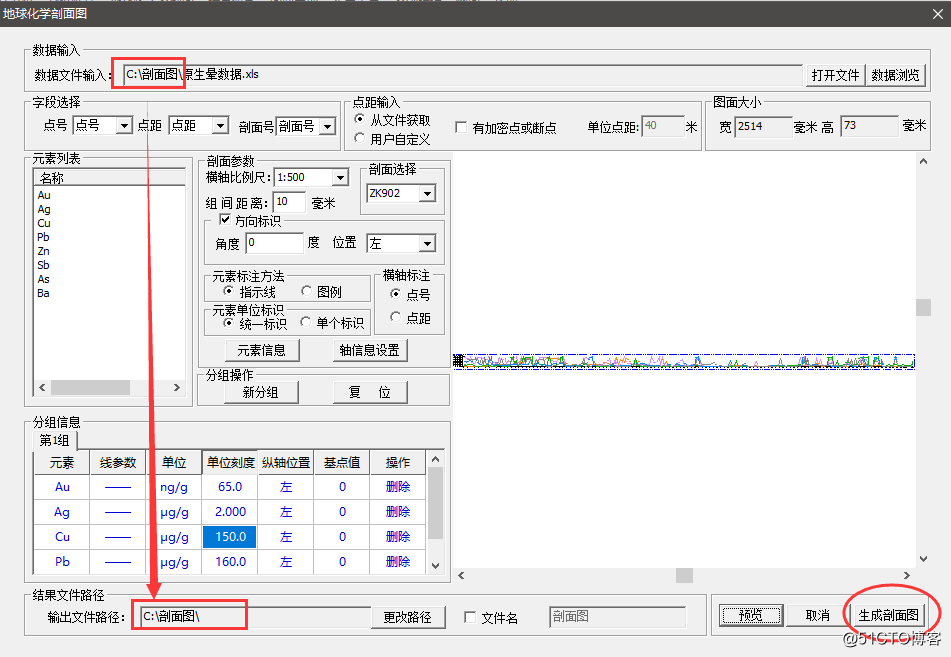951x657 pixels.
Task: Open 轴信息设置 axis settings
Action: pyautogui.click(x=370, y=351)
